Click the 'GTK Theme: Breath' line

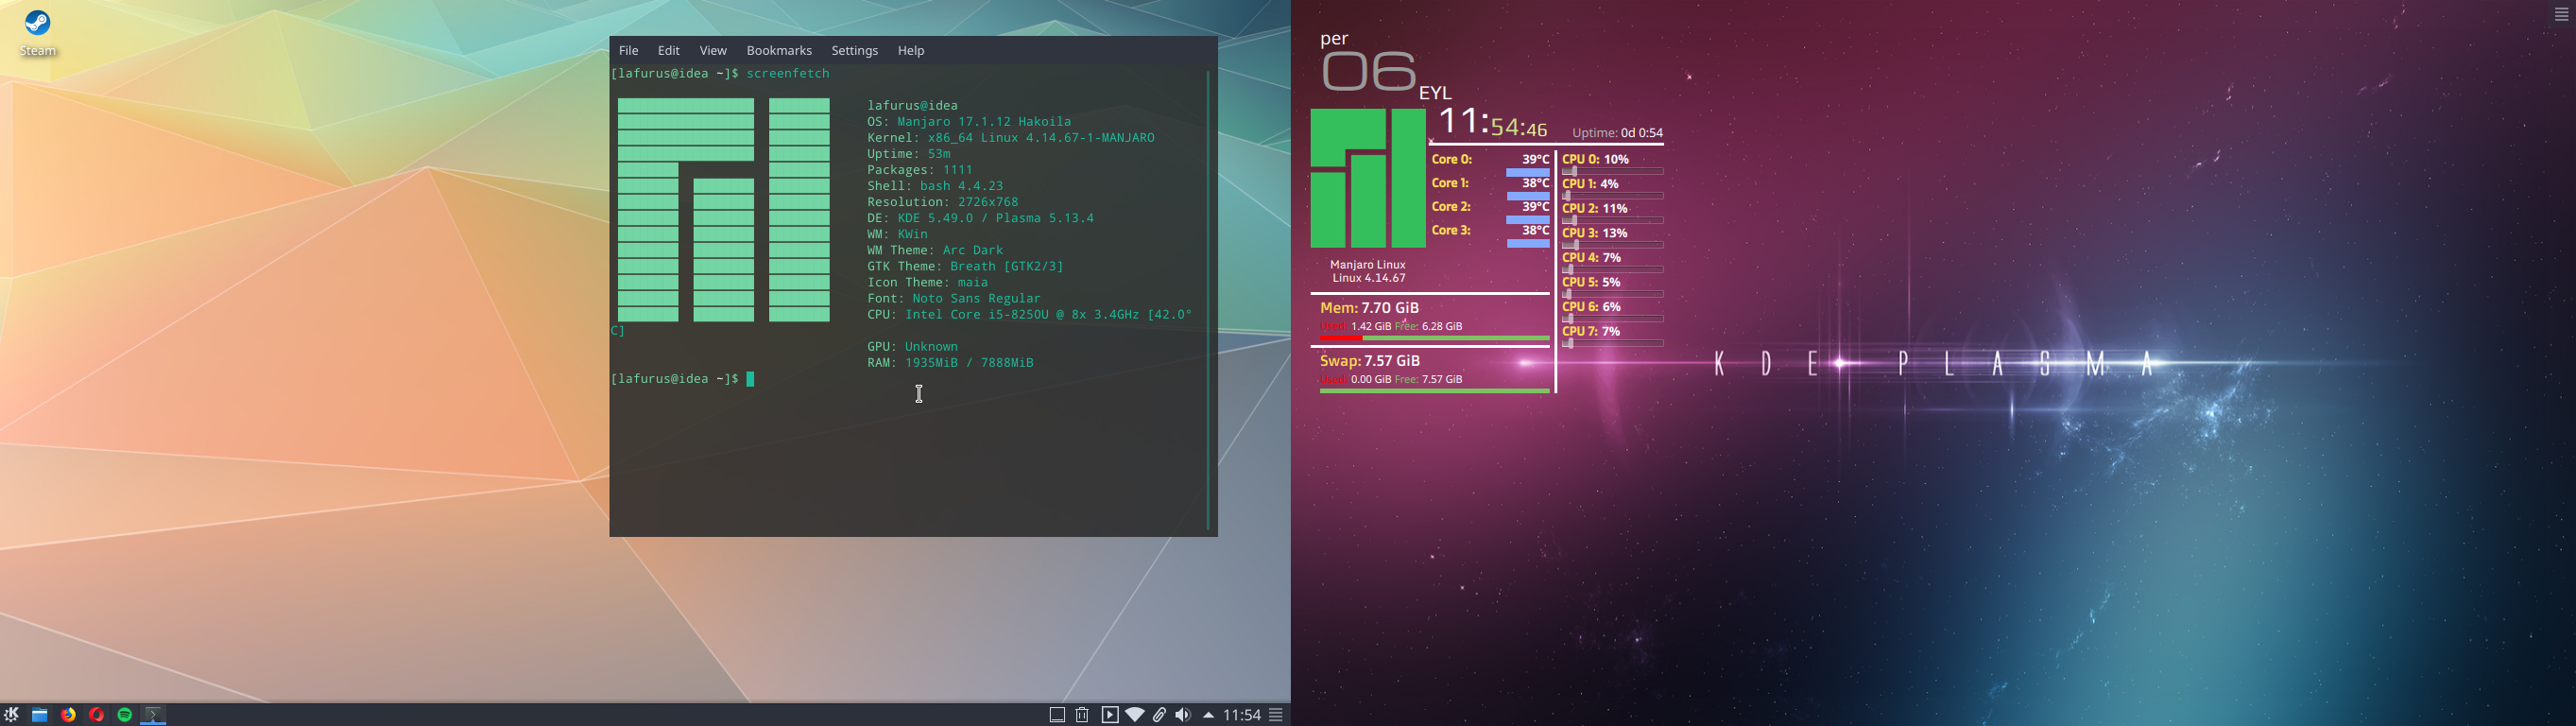(x=965, y=266)
